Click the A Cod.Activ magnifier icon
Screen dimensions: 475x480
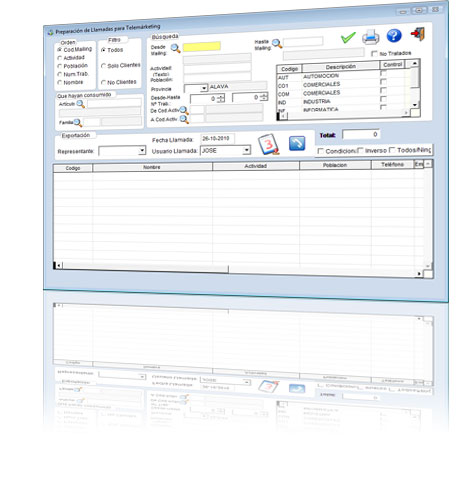coord(184,119)
